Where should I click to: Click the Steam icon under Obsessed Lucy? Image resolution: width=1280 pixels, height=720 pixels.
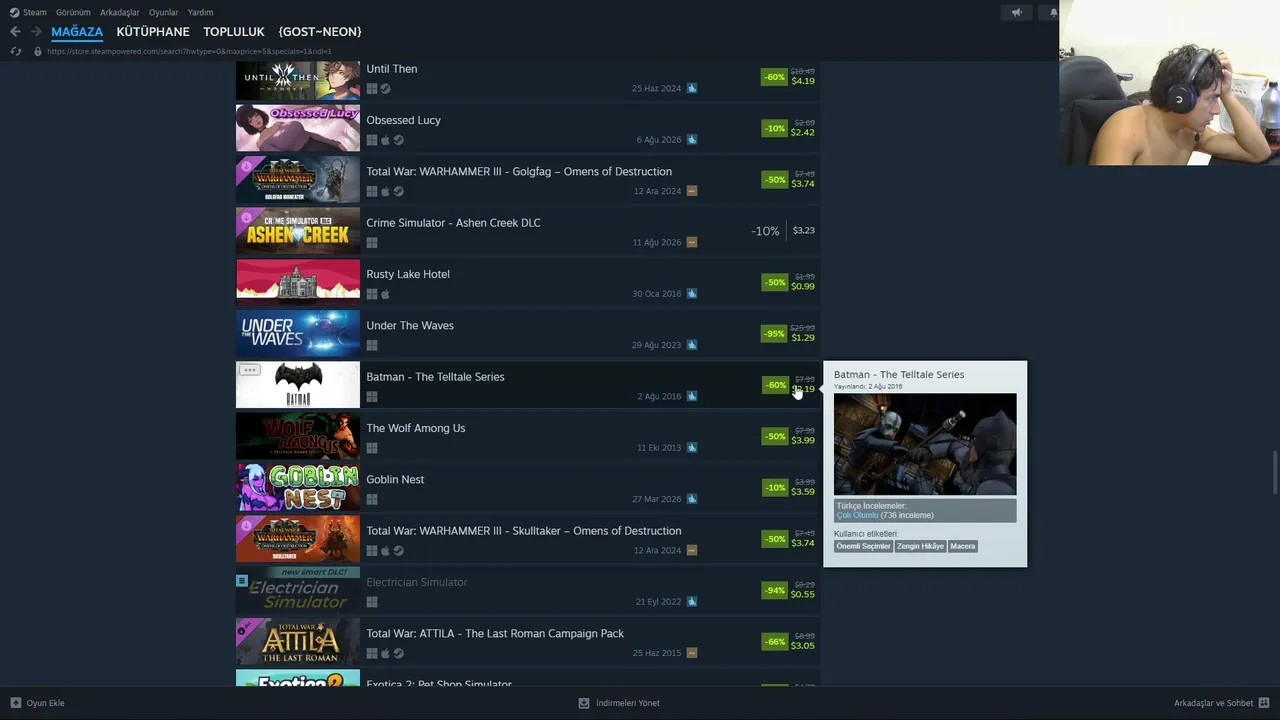399,140
